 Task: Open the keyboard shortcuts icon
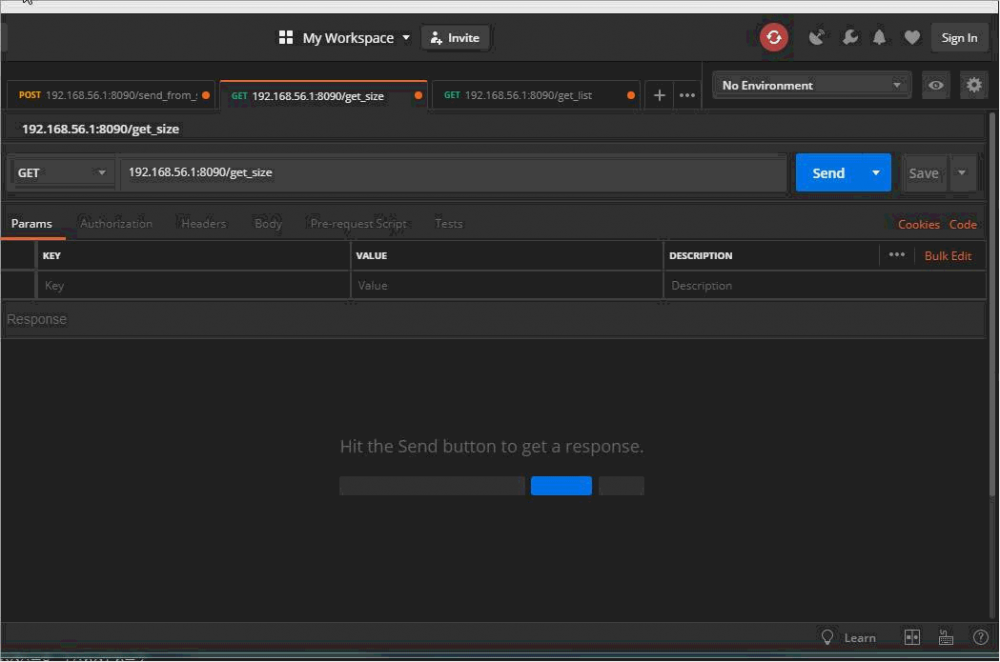pyautogui.click(x=945, y=637)
